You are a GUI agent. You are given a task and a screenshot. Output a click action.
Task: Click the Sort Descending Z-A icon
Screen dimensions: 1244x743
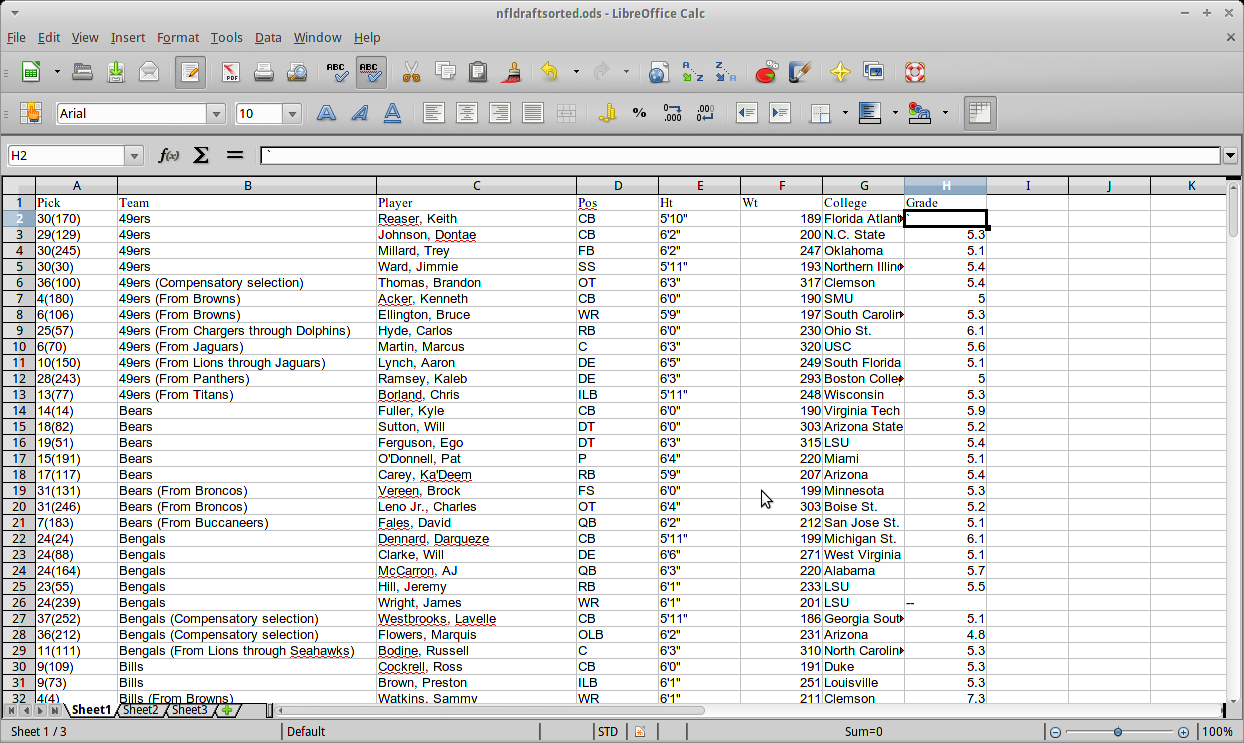point(725,72)
